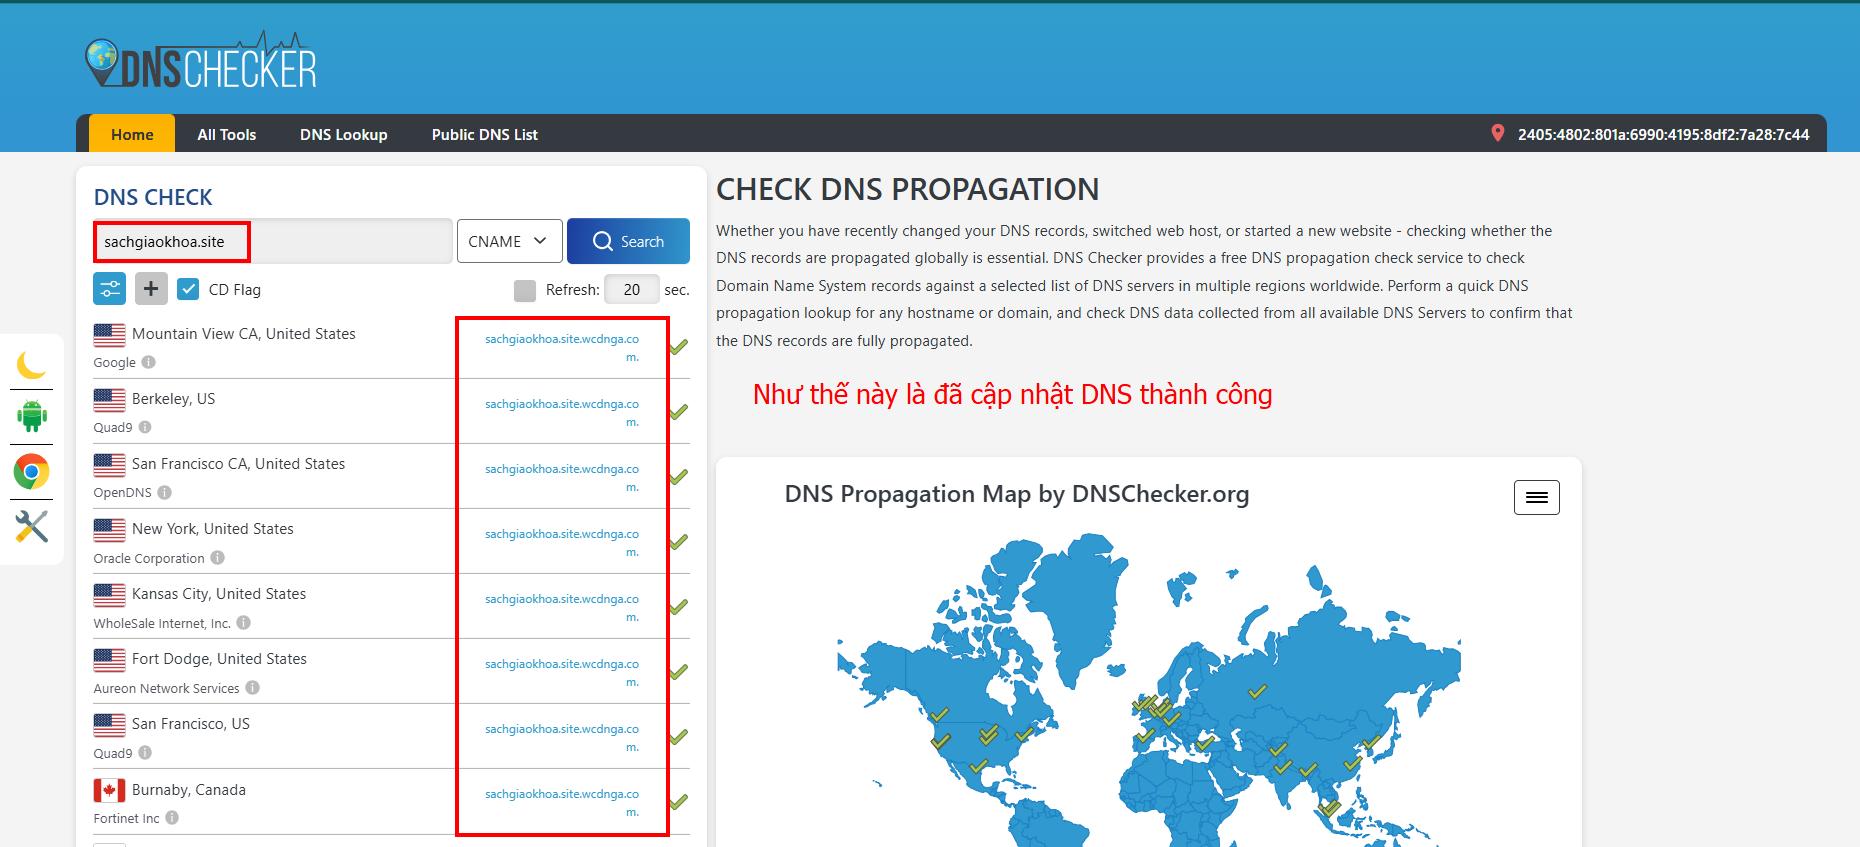Click the Mountain View CNAME result link
Screen dimensions: 1860x847
pos(562,347)
